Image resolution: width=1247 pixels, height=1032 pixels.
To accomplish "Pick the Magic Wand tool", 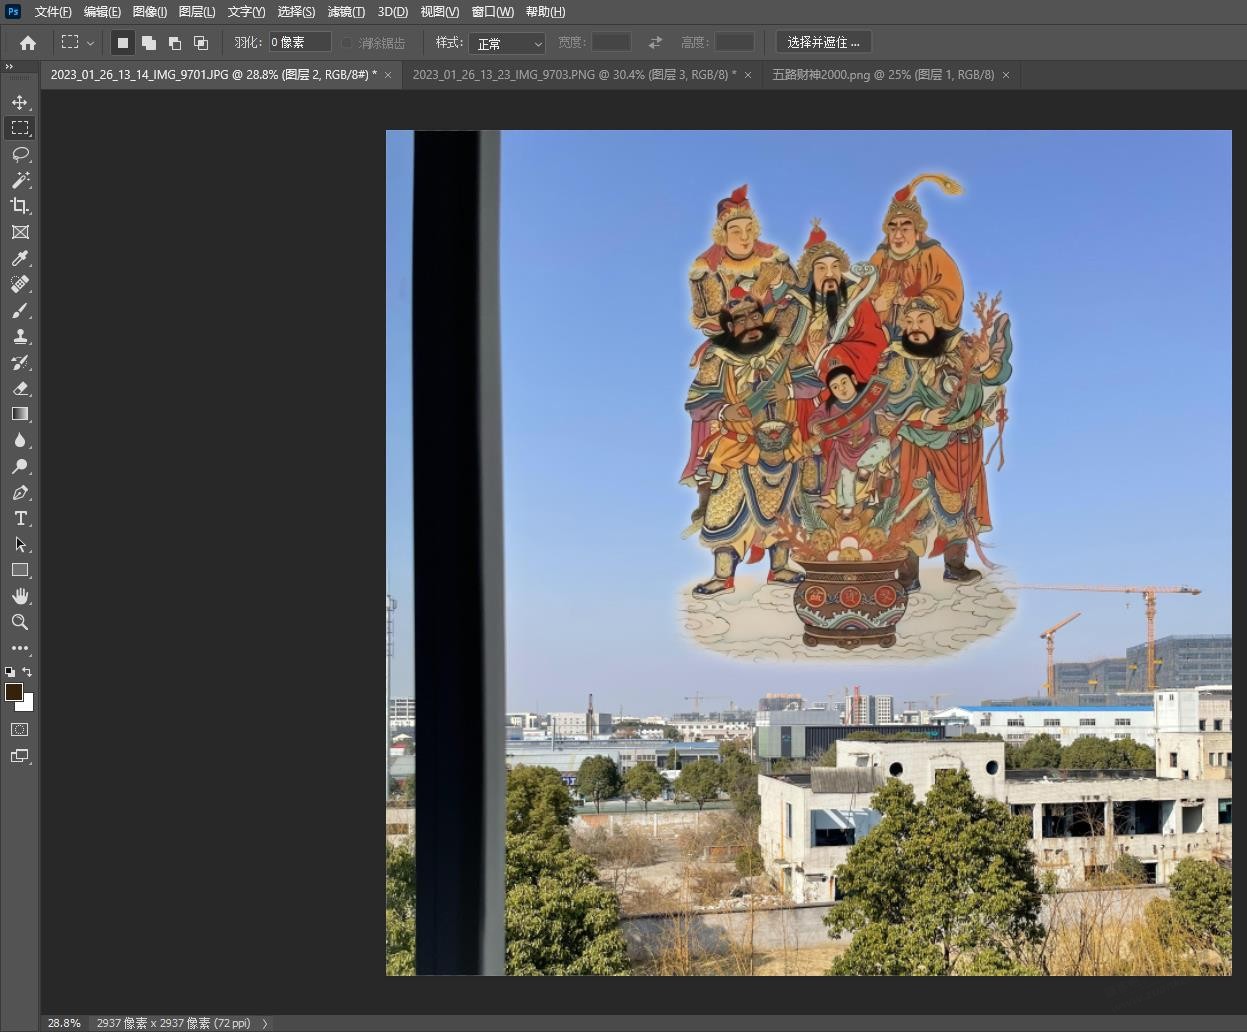I will tap(20, 180).
